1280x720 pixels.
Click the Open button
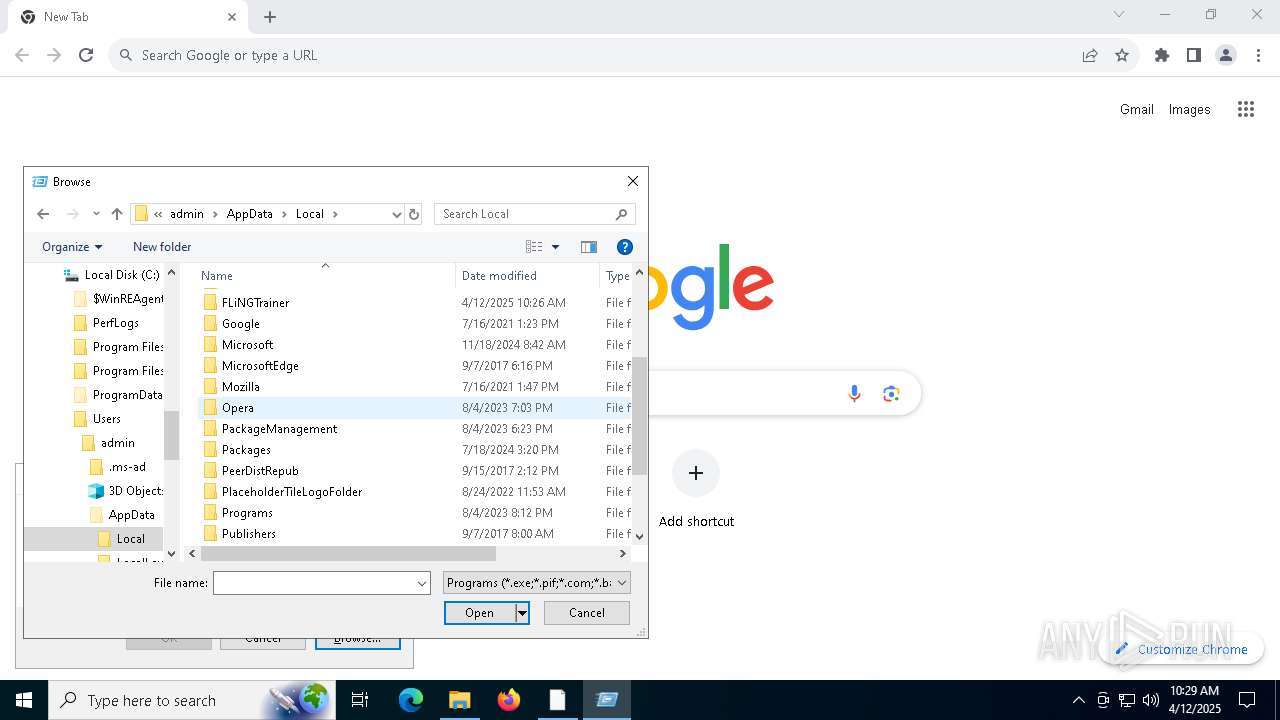pyautogui.click(x=479, y=613)
